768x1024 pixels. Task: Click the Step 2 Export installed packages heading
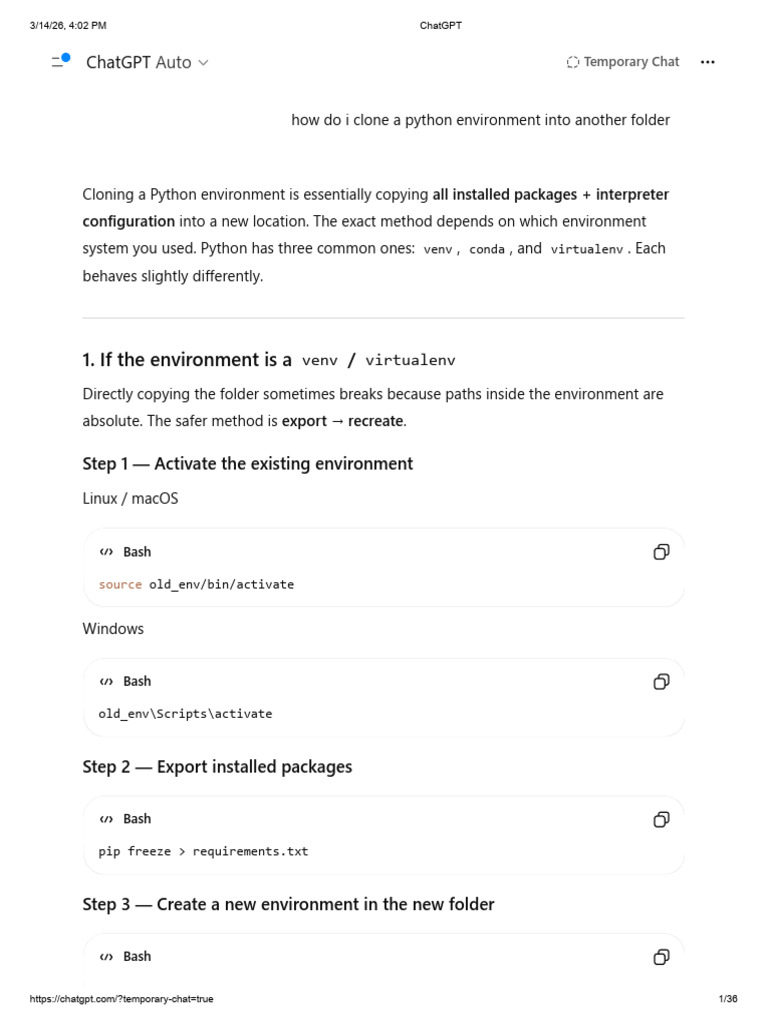pos(217,767)
